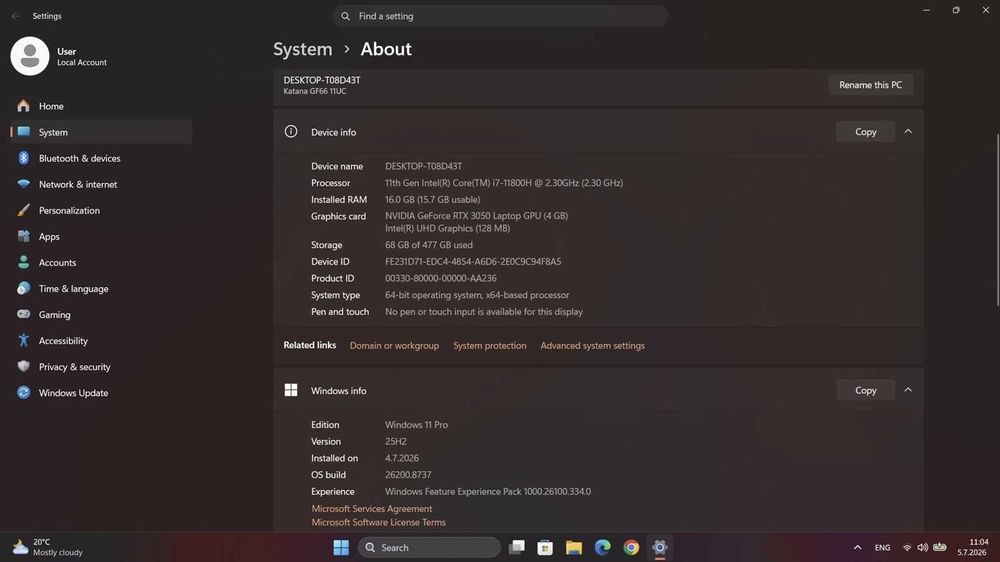The width and height of the screenshot is (1000, 562).
Task: Open Time & language settings
Action: click(x=101, y=289)
